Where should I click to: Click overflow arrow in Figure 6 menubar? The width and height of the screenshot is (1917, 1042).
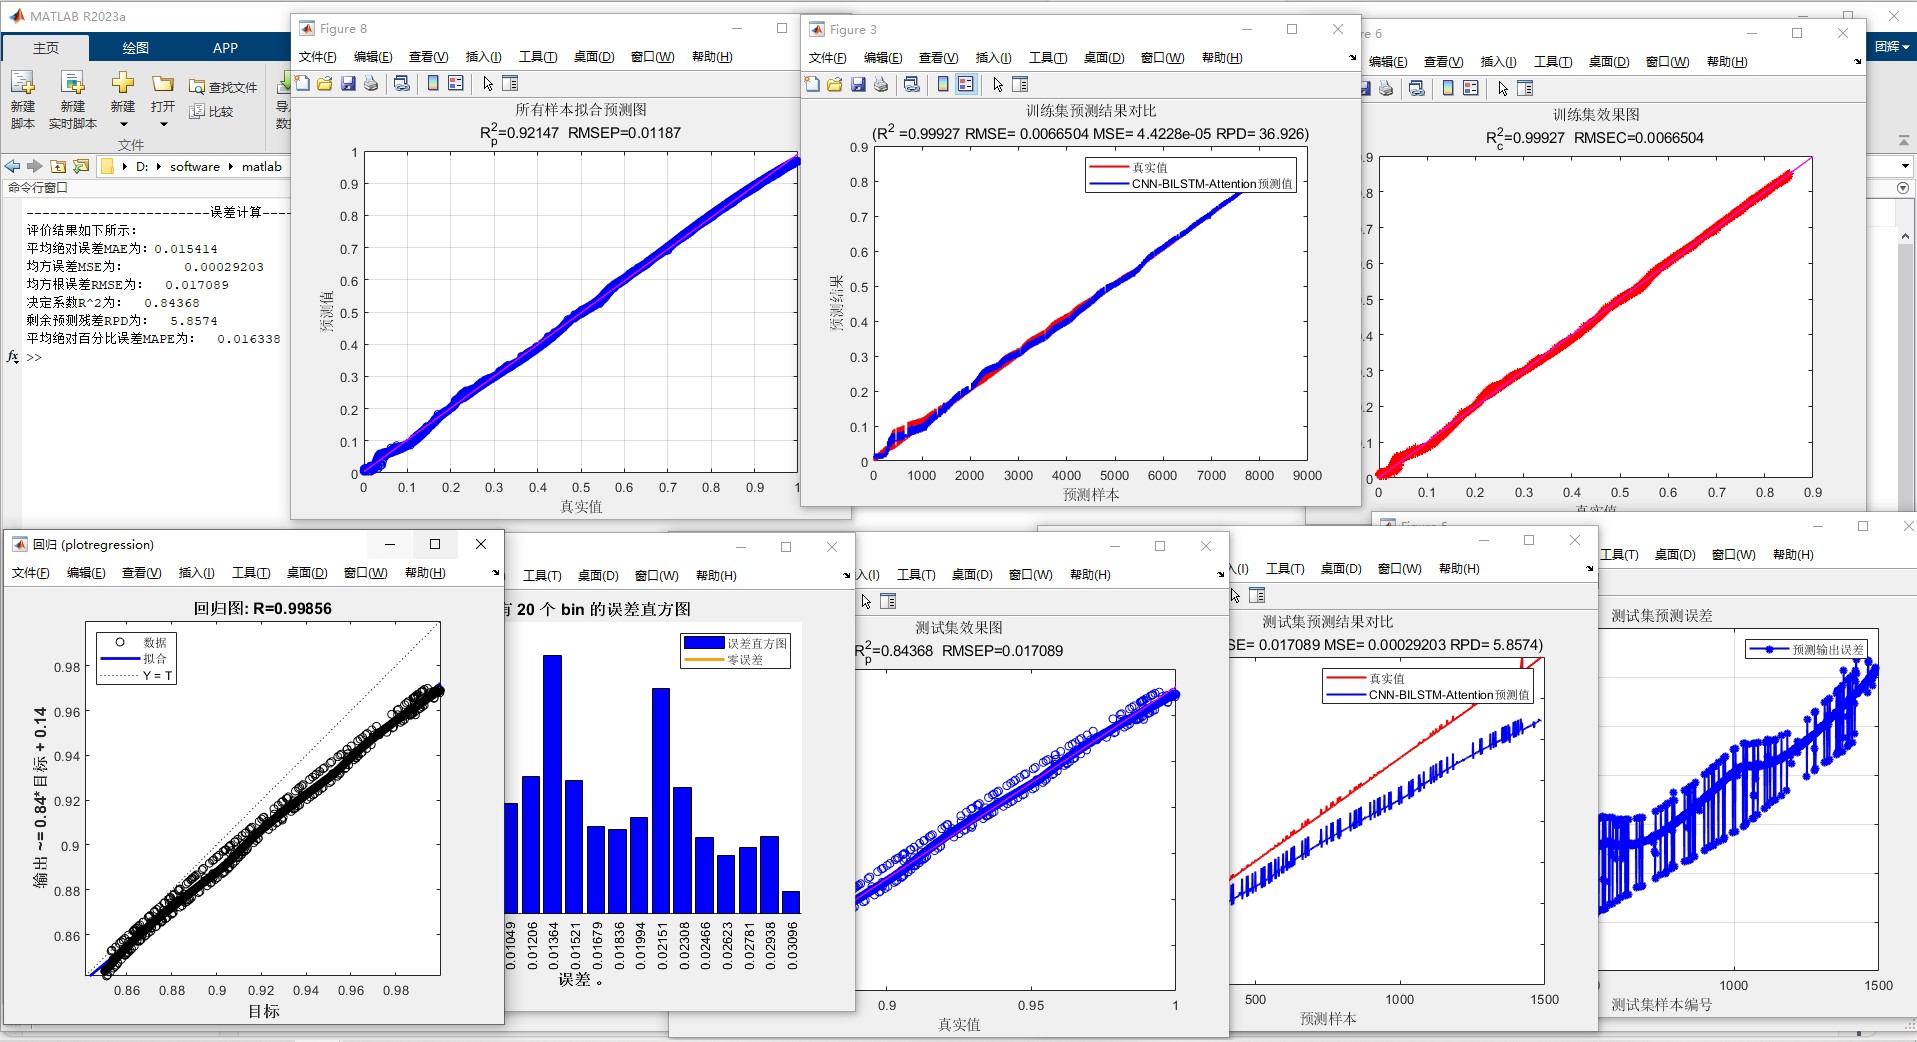click(1857, 62)
